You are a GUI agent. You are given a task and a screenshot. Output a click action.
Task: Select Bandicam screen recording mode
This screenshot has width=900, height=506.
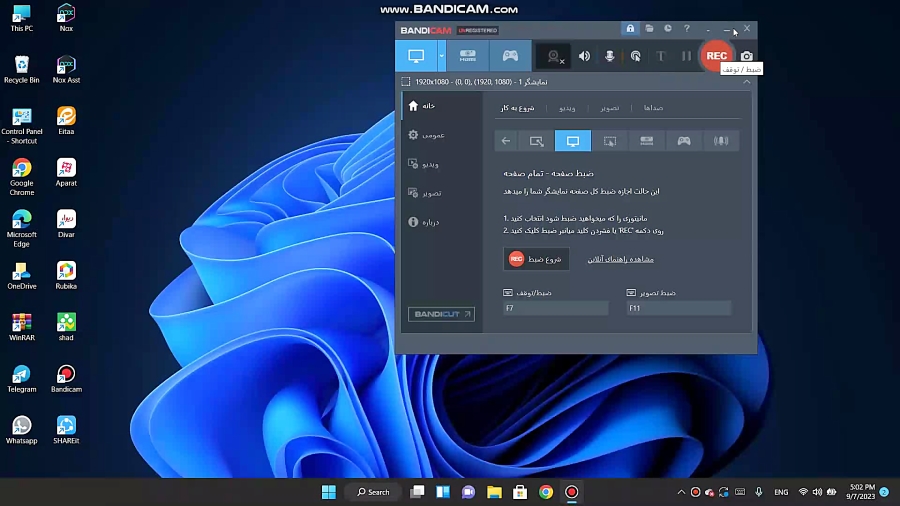416,56
